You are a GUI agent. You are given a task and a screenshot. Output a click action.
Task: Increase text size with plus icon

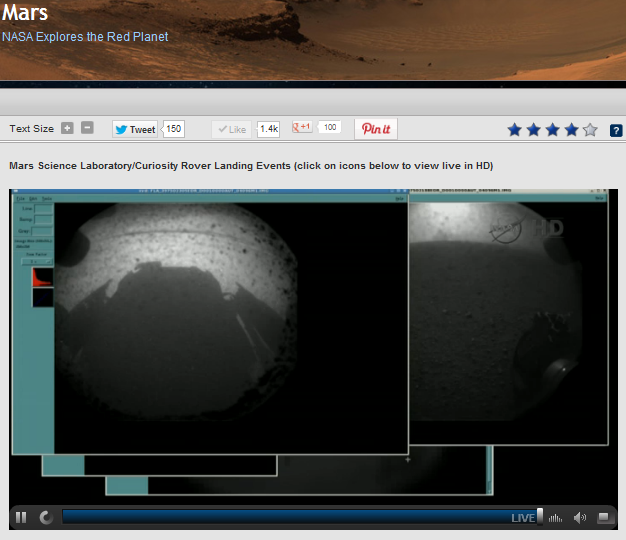point(67,128)
